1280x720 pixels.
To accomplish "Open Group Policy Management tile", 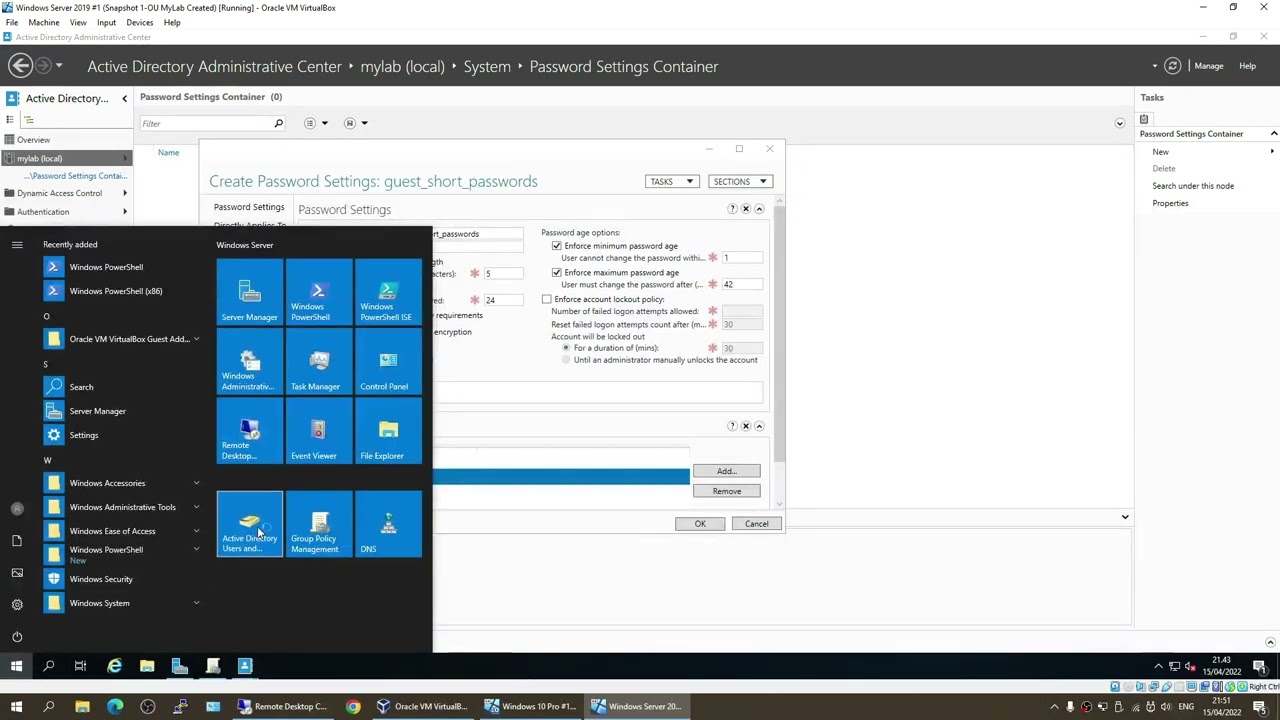I will pyautogui.click(x=318, y=524).
